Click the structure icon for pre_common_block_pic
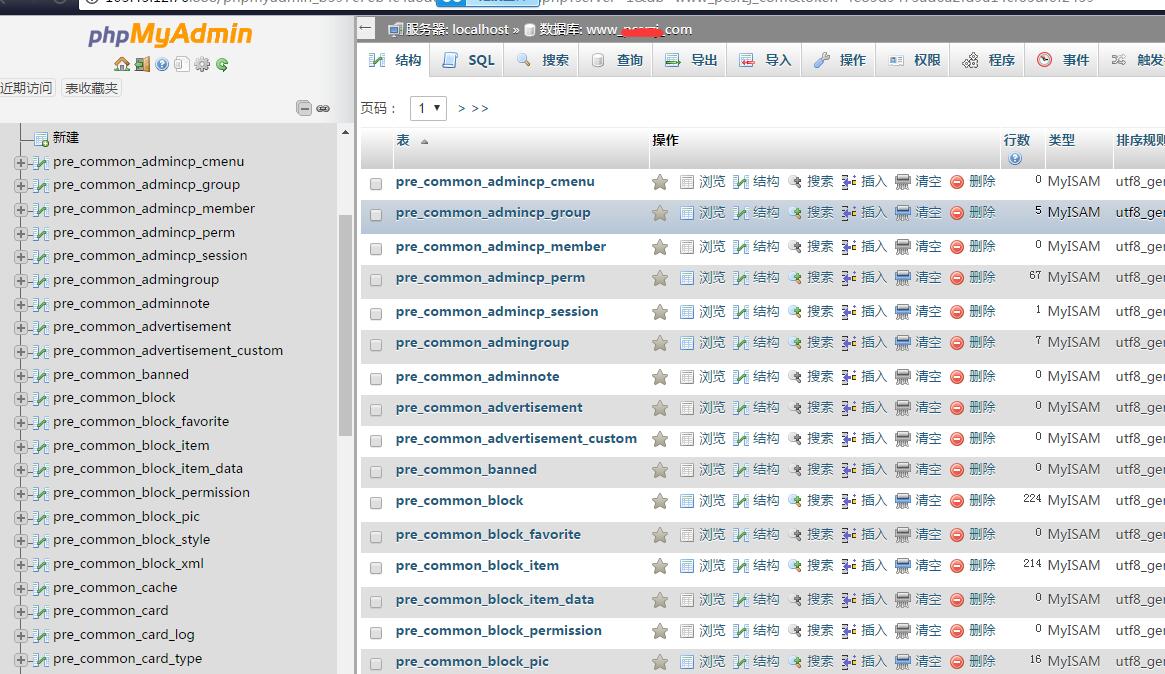 pos(740,661)
